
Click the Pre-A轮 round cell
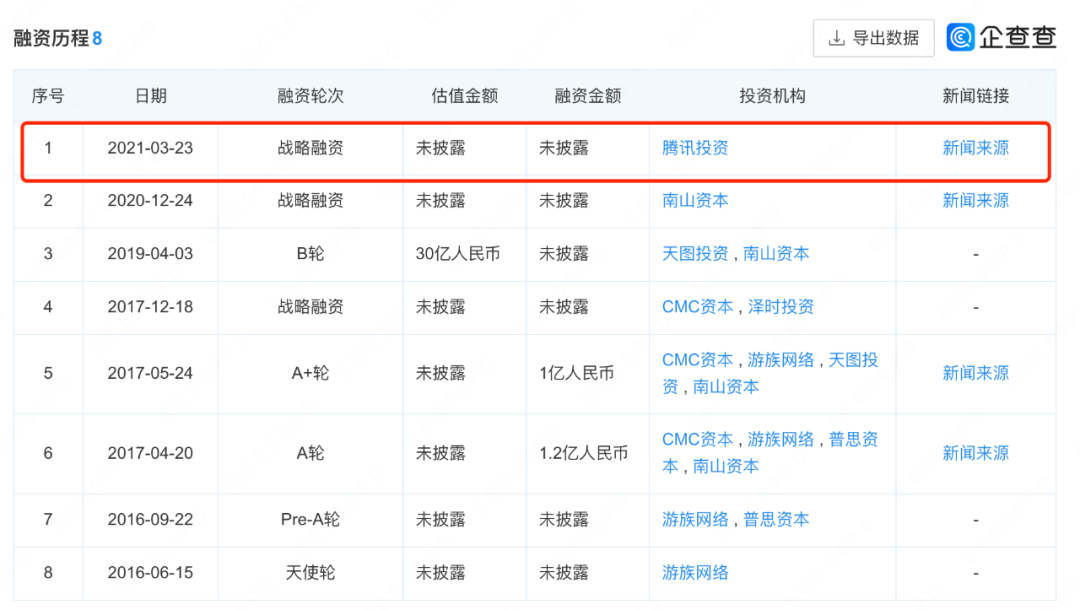(x=311, y=519)
